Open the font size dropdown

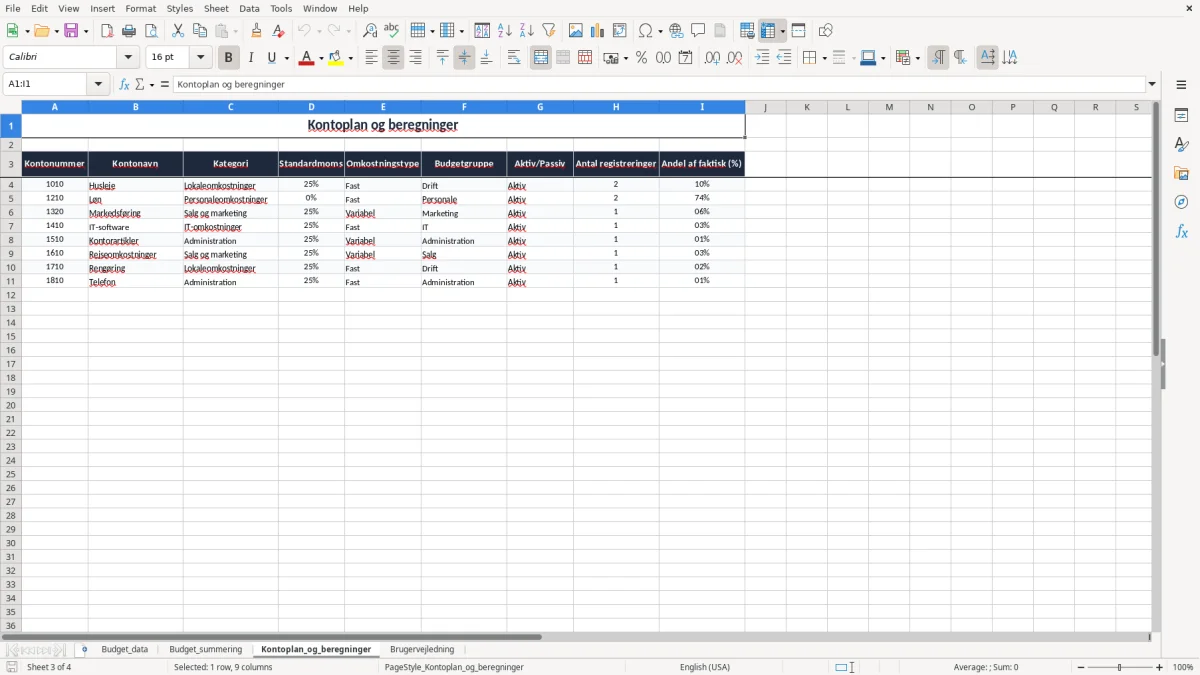[200, 58]
